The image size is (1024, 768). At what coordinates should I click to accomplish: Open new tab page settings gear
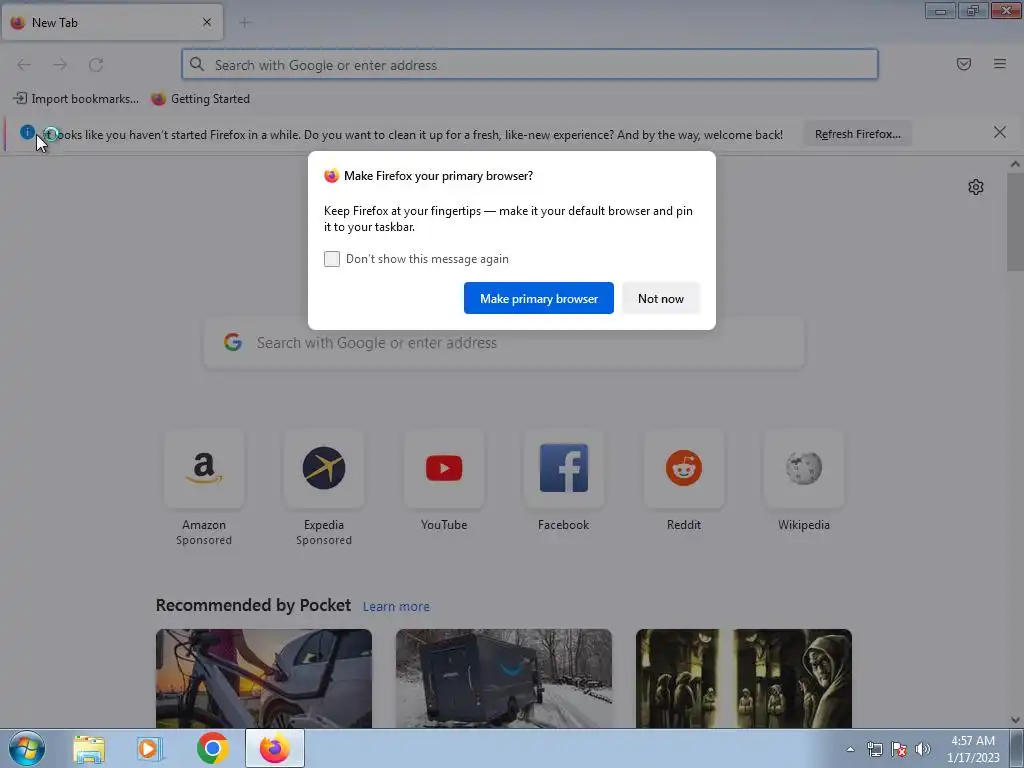point(976,187)
